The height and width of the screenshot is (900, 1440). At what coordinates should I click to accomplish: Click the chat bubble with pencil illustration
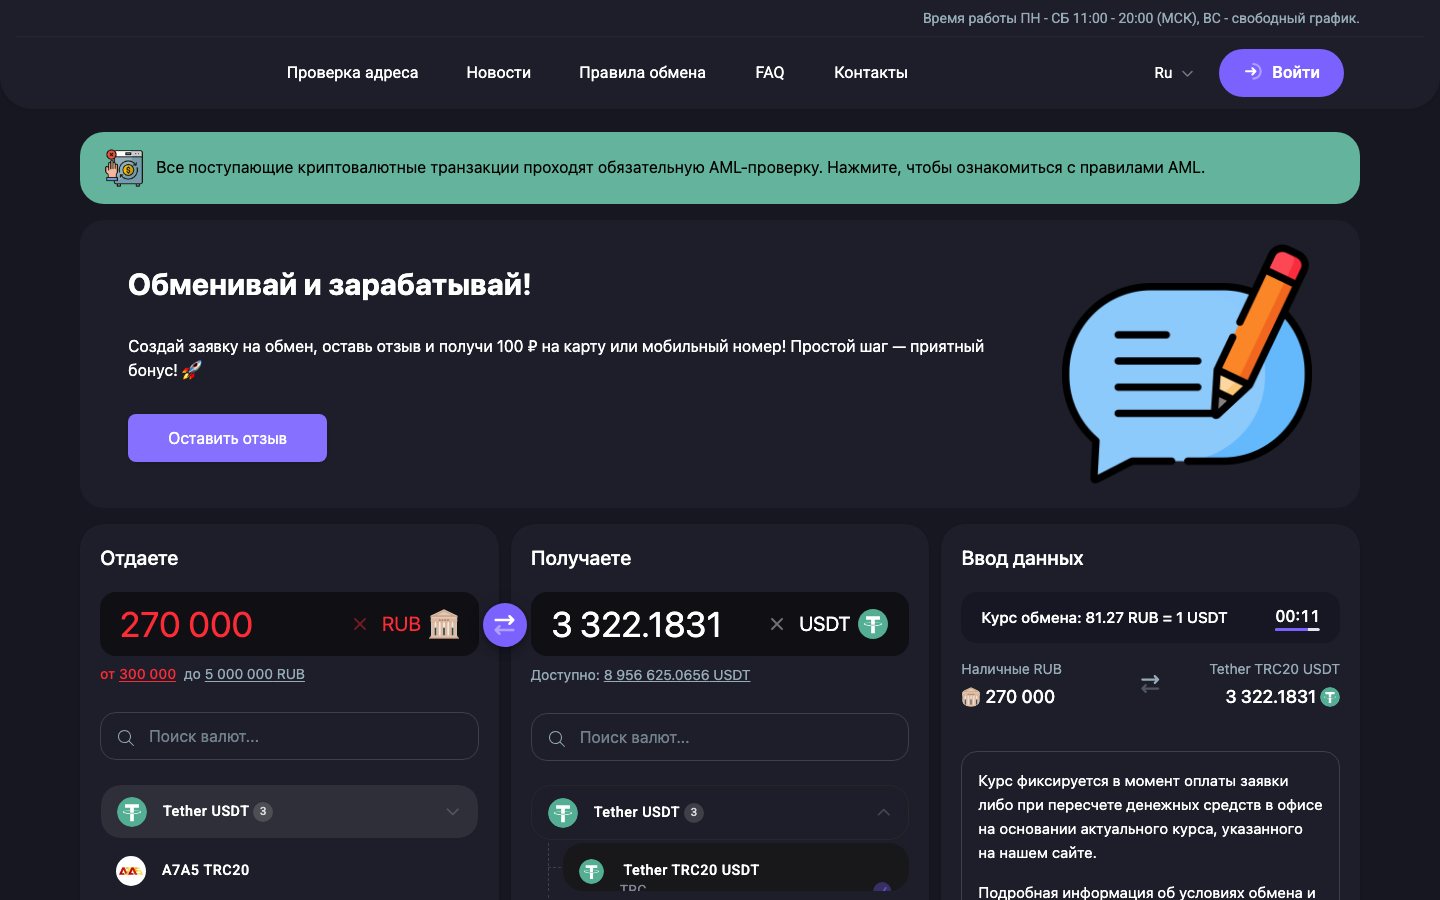(x=1187, y=364)
